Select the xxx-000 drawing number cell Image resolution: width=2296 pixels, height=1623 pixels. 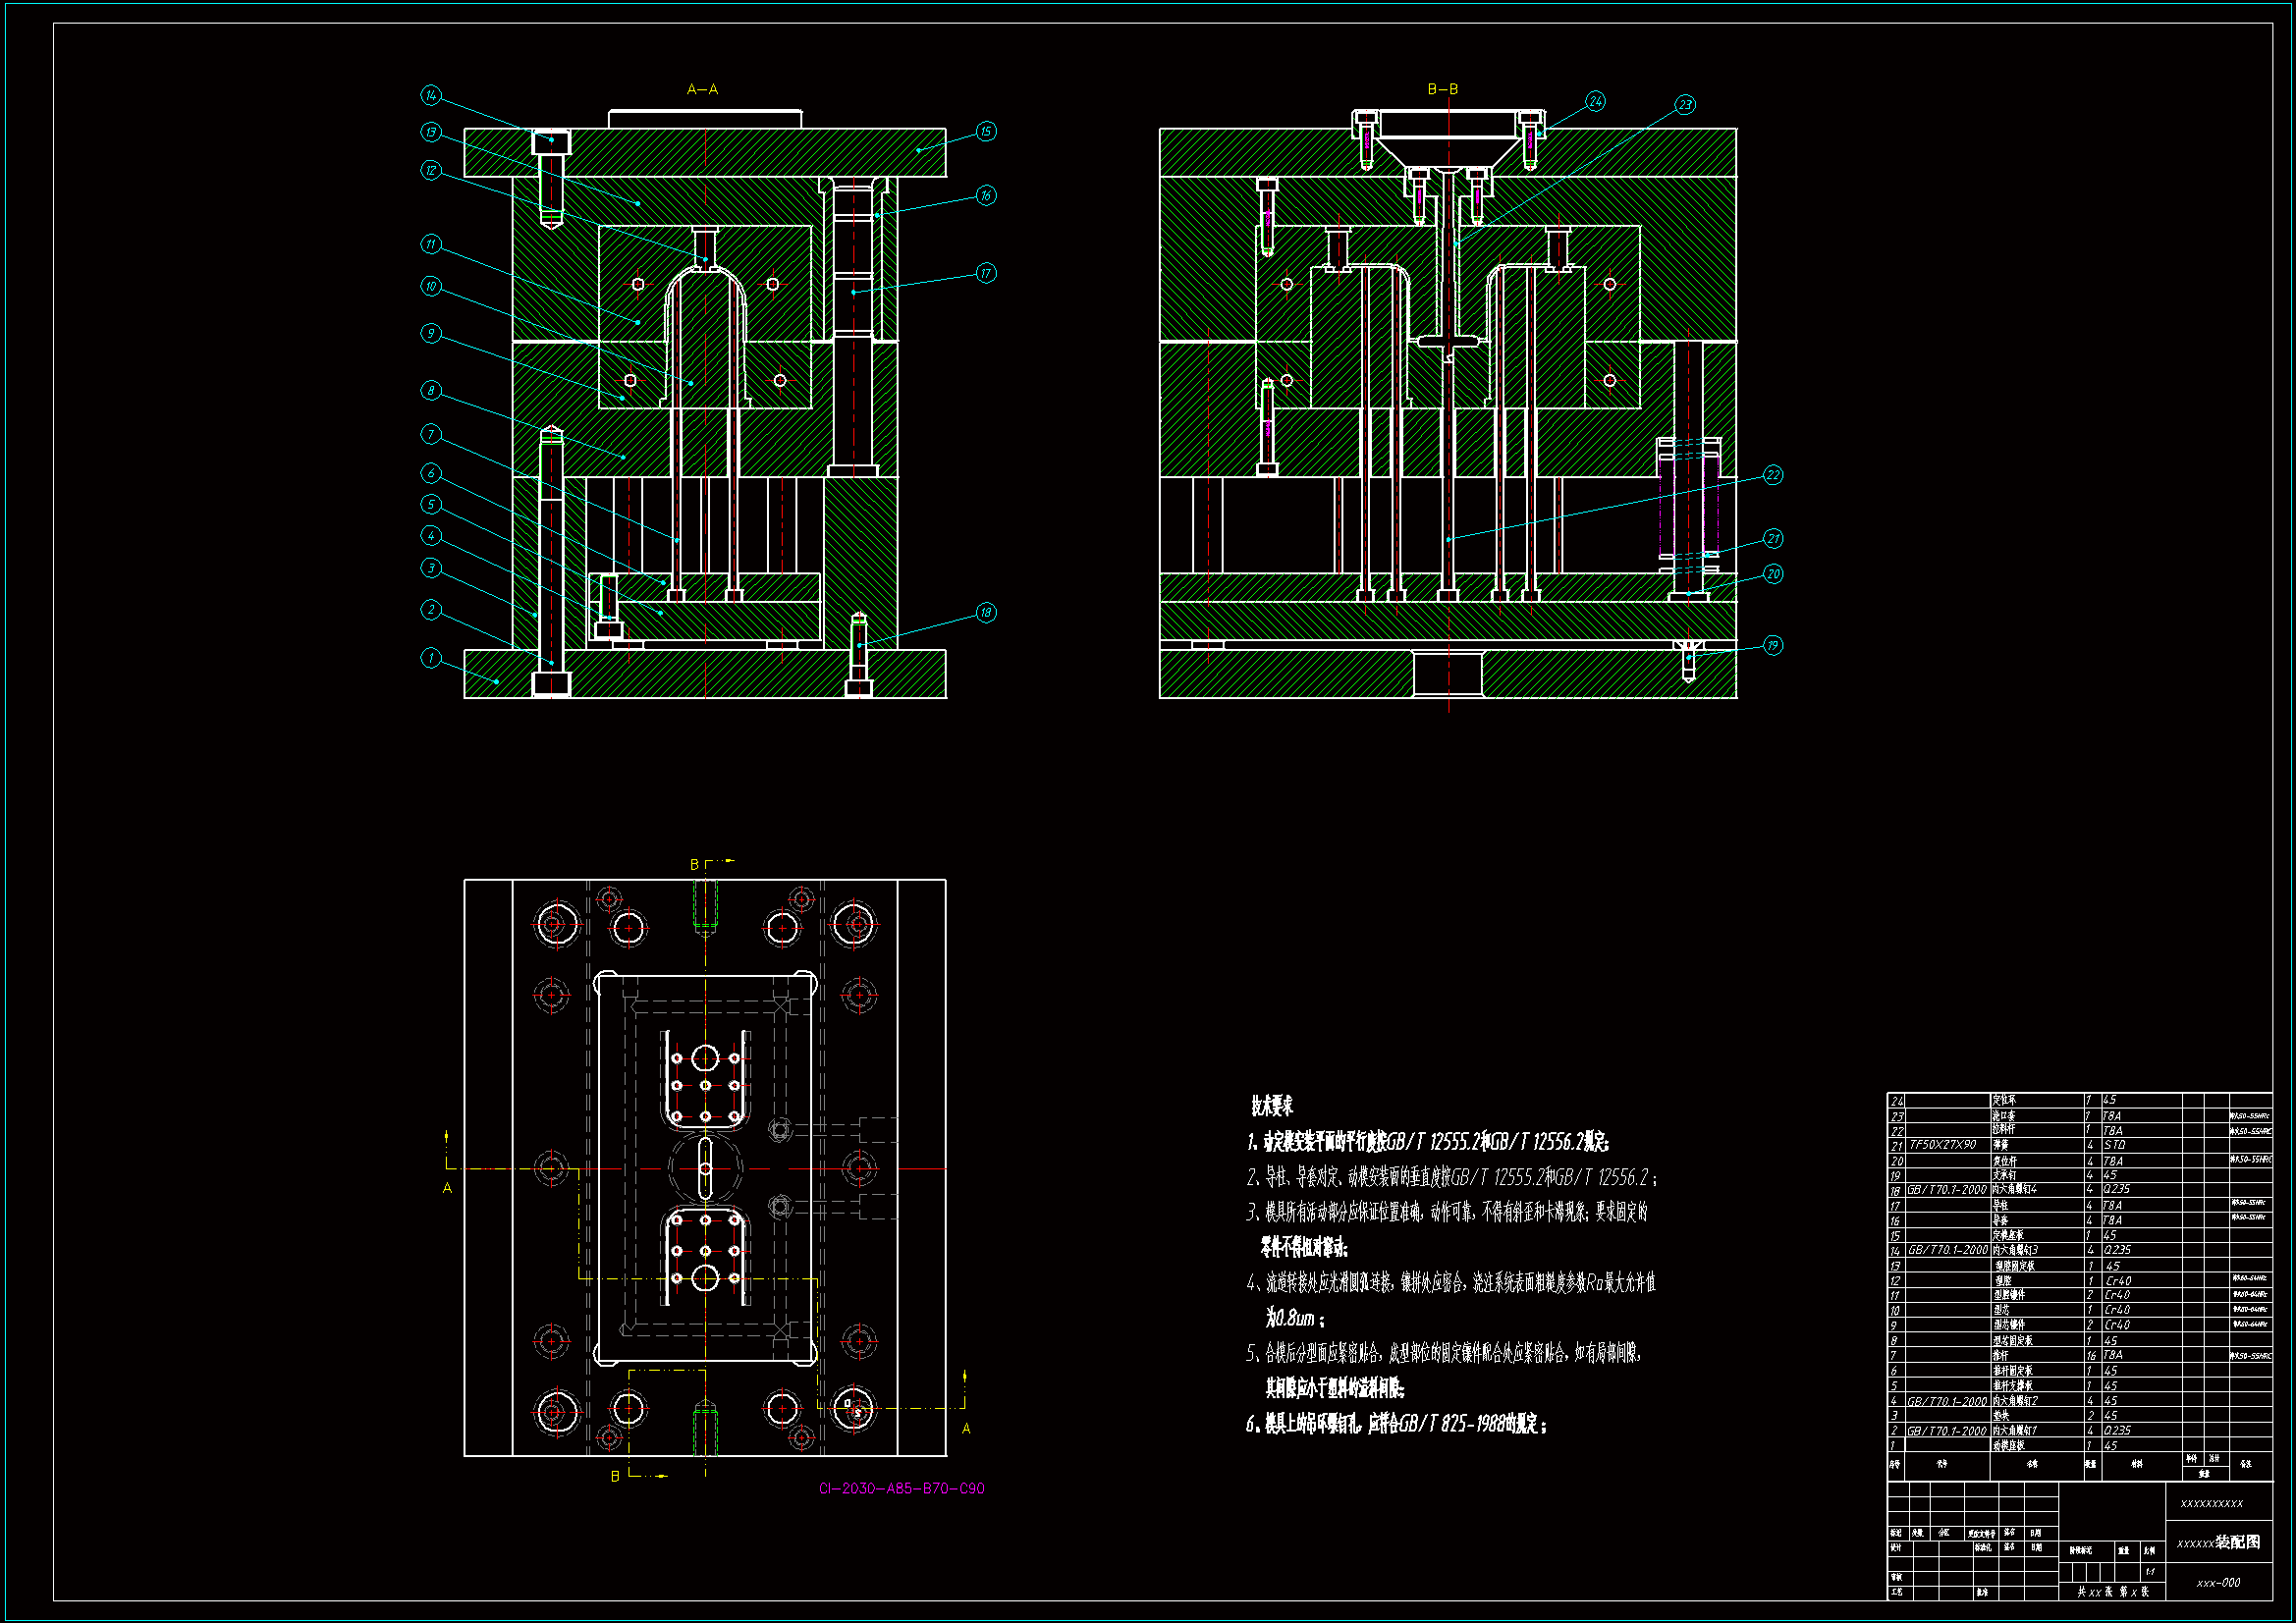(2218, 1583)
